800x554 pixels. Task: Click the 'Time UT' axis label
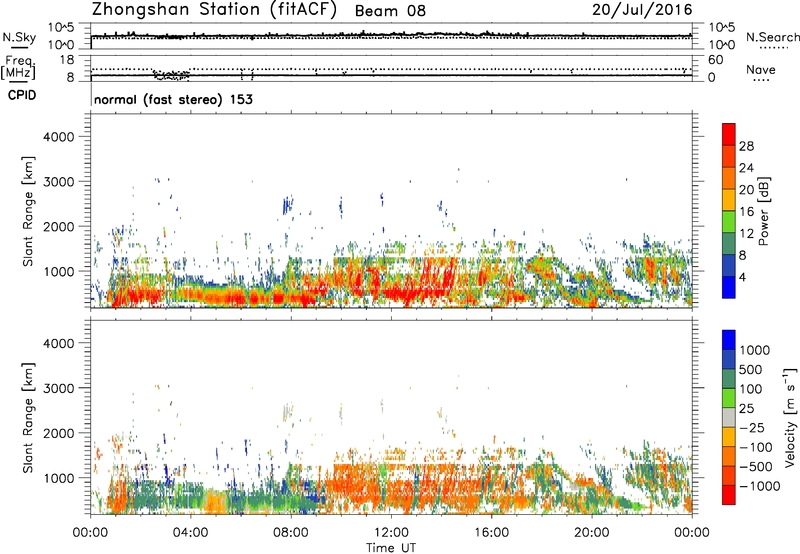tap(391, 548)
